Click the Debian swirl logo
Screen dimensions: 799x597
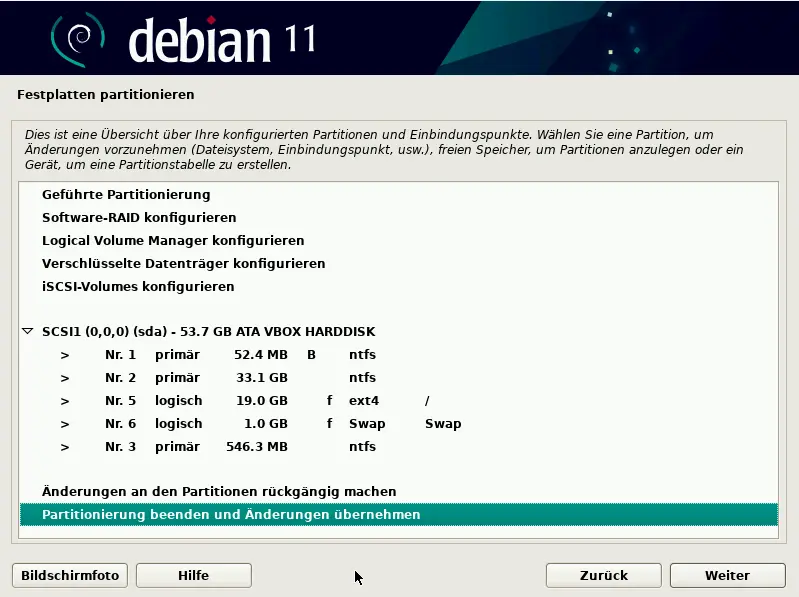(78, 38)
